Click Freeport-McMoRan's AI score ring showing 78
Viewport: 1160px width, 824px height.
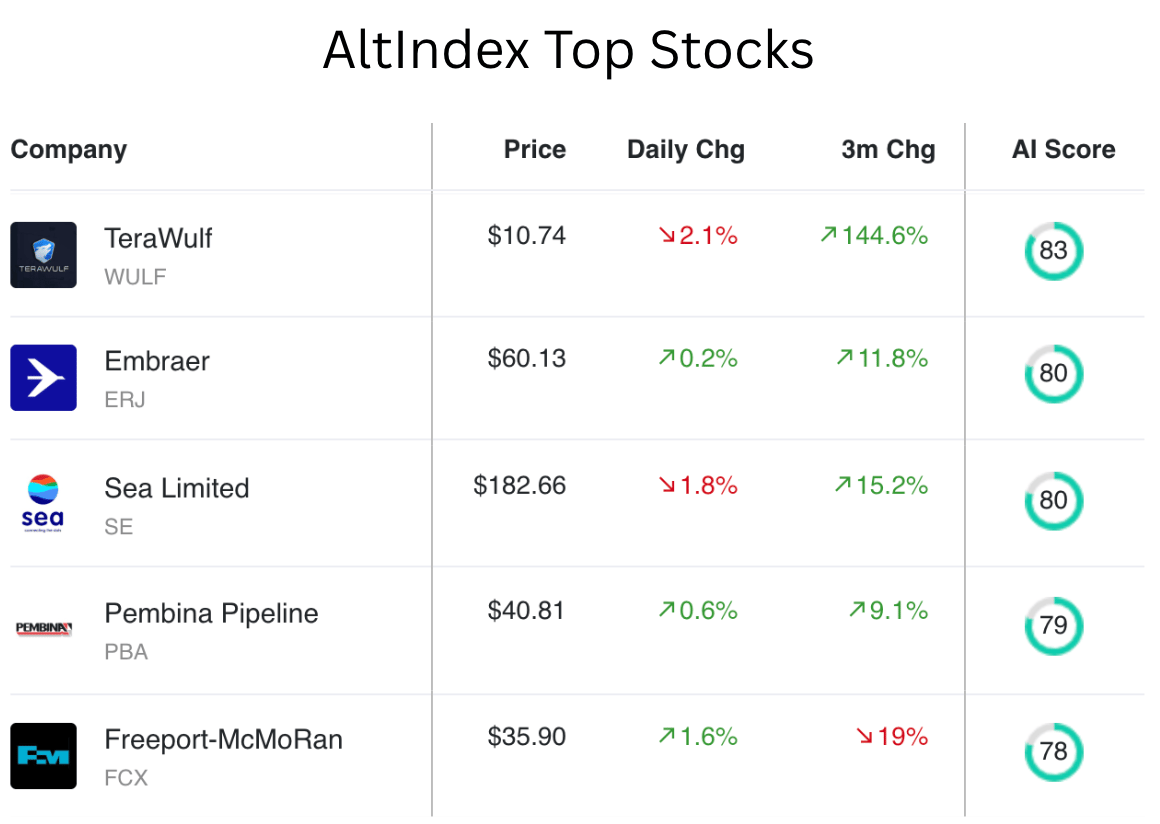coord(1053,752)
